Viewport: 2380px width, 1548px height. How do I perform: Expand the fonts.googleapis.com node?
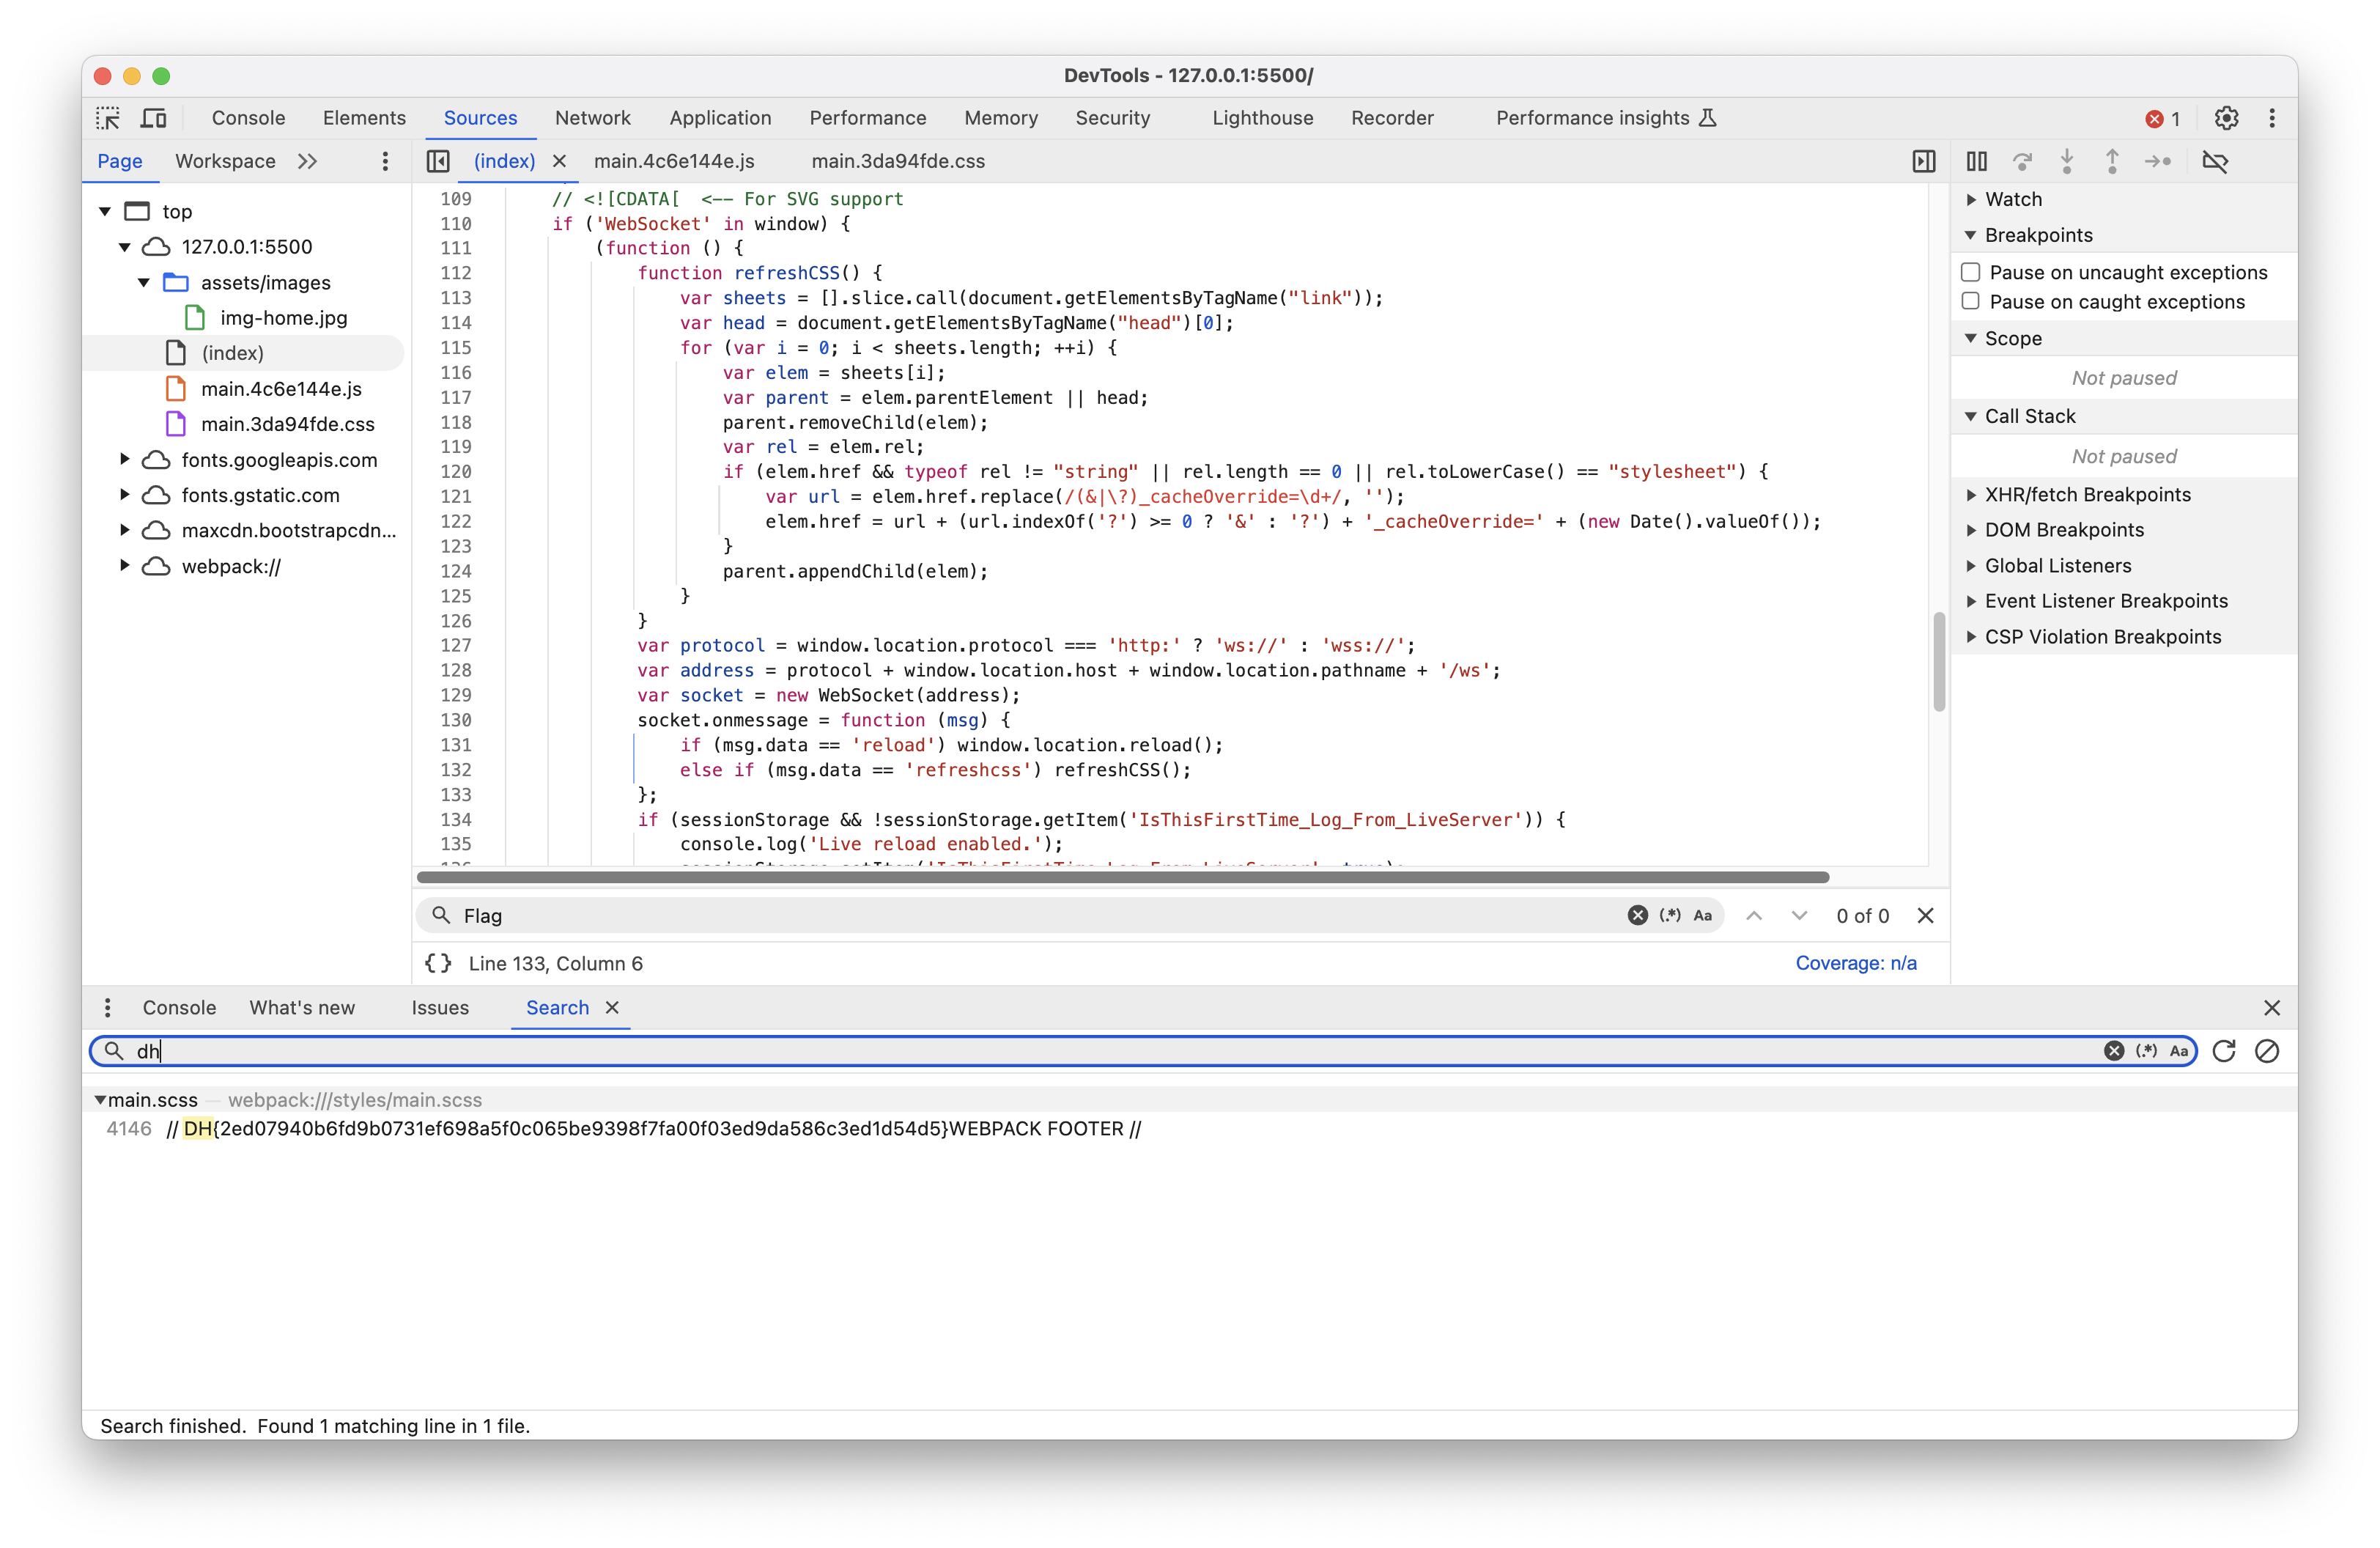point(124,460)
